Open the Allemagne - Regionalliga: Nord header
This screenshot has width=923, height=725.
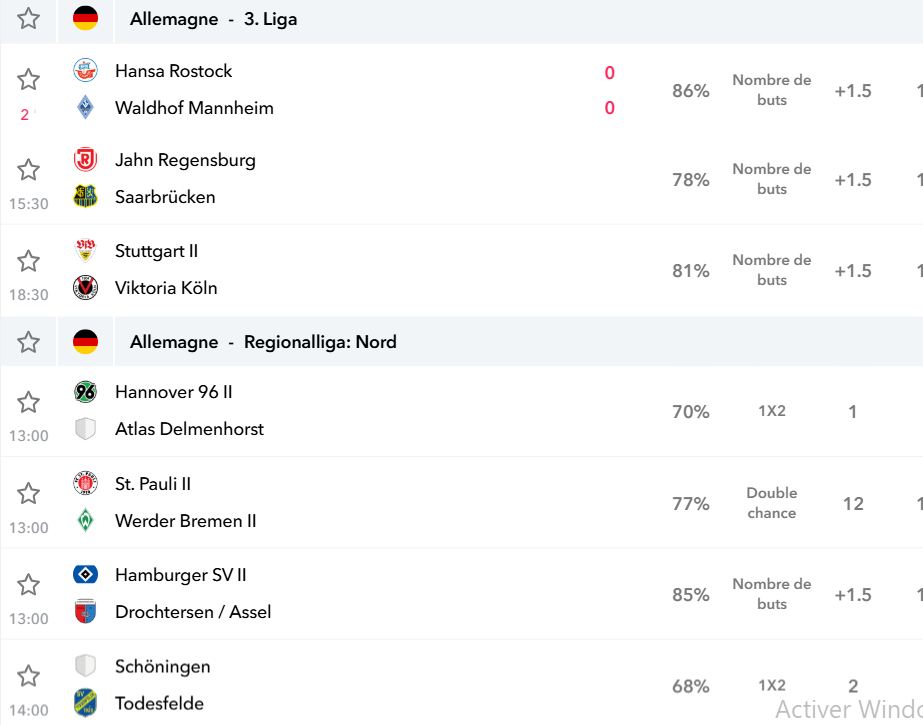[263, 342]
